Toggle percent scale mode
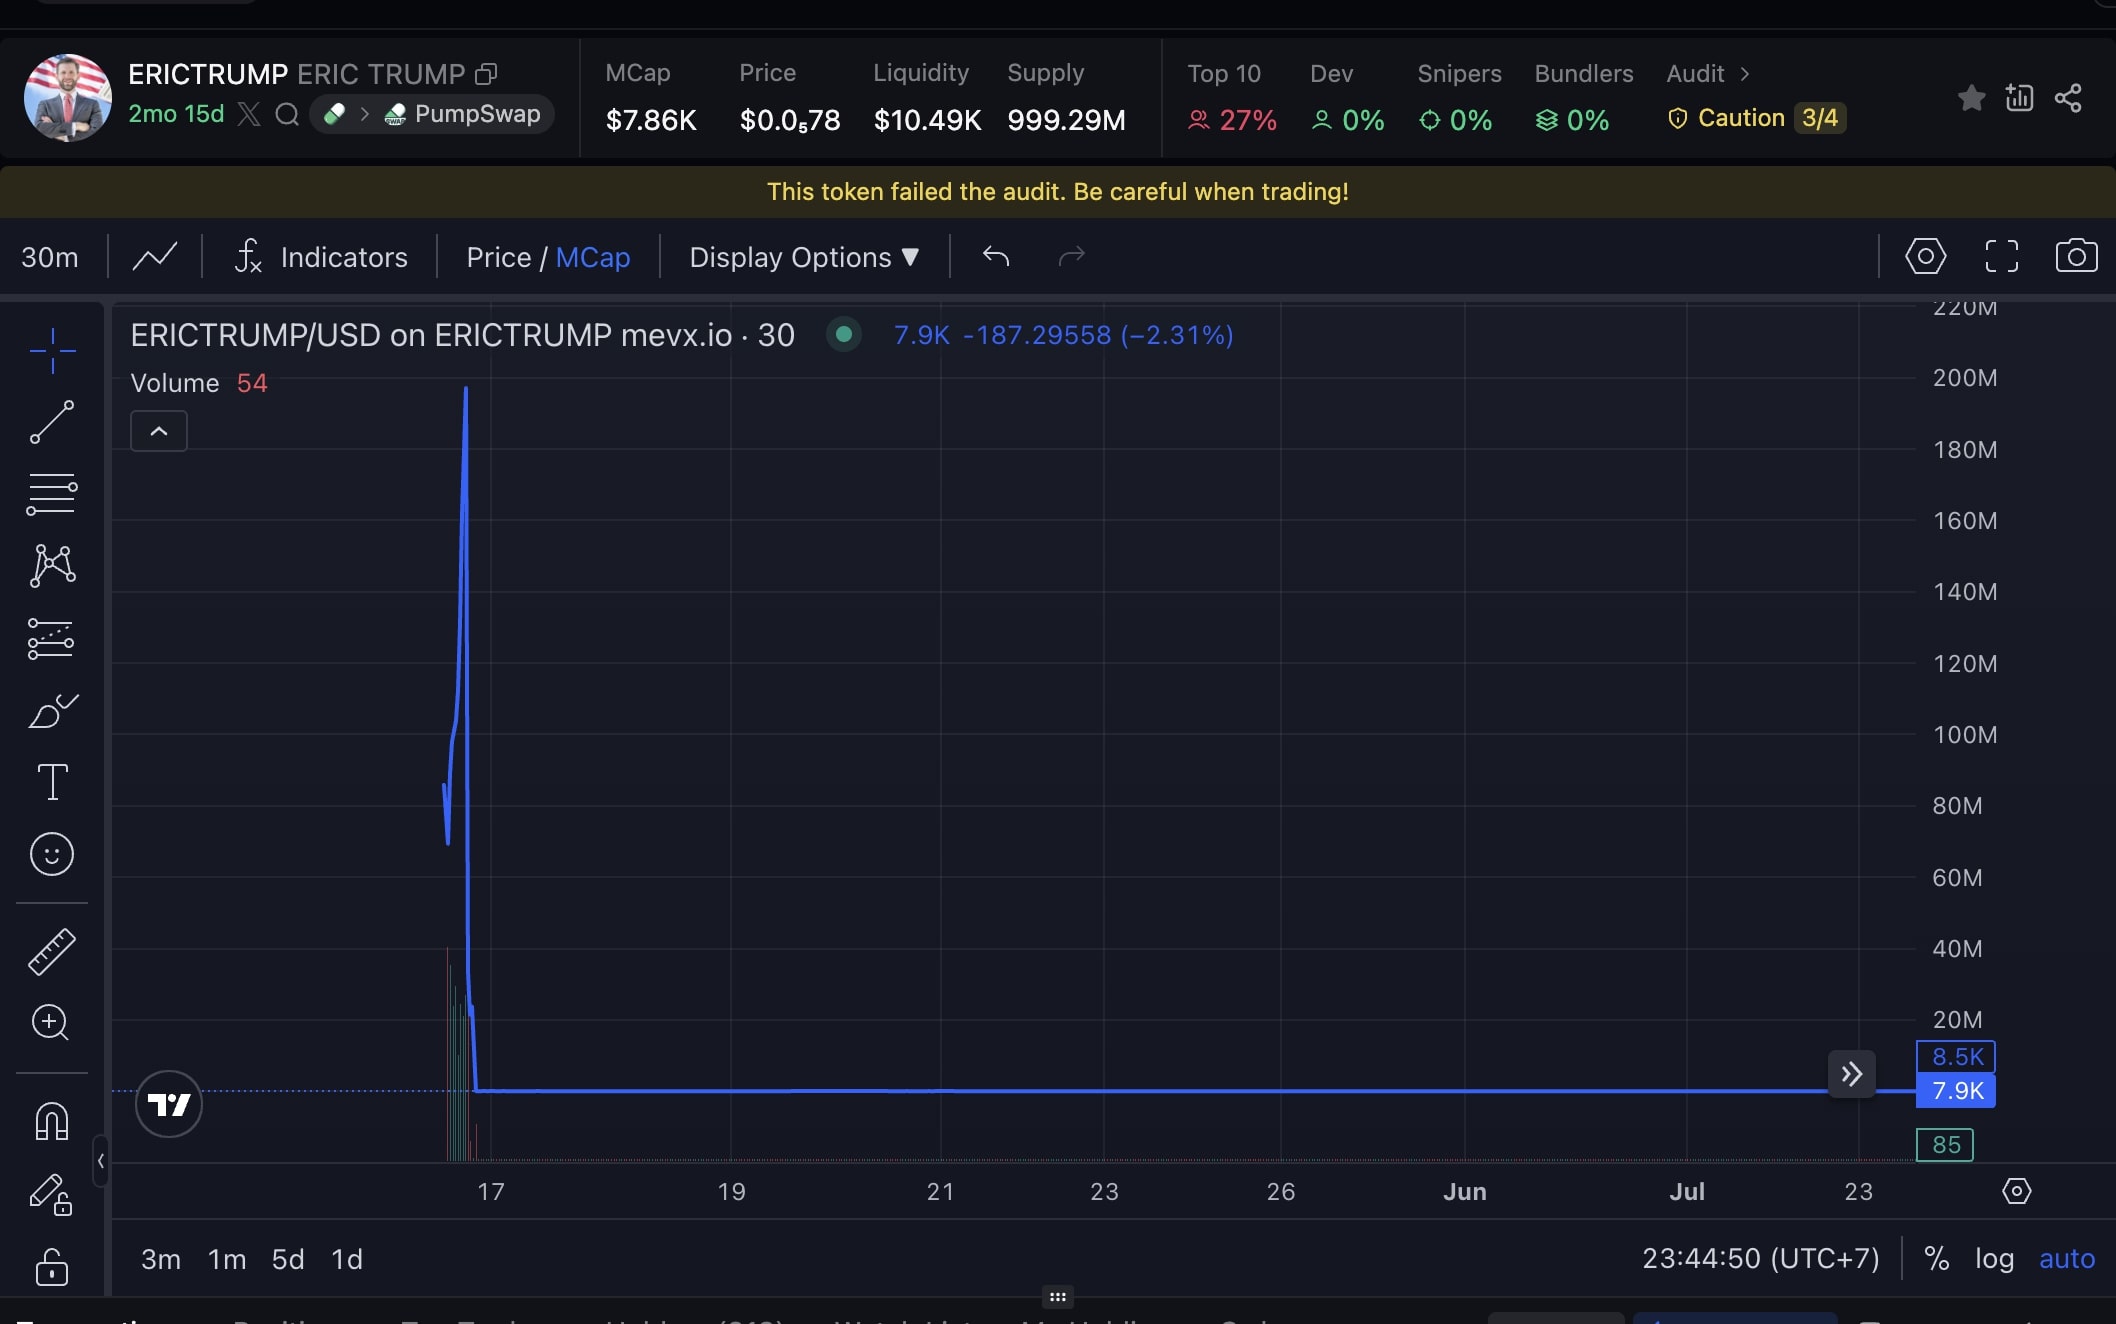 (x=1937, y=1258)
